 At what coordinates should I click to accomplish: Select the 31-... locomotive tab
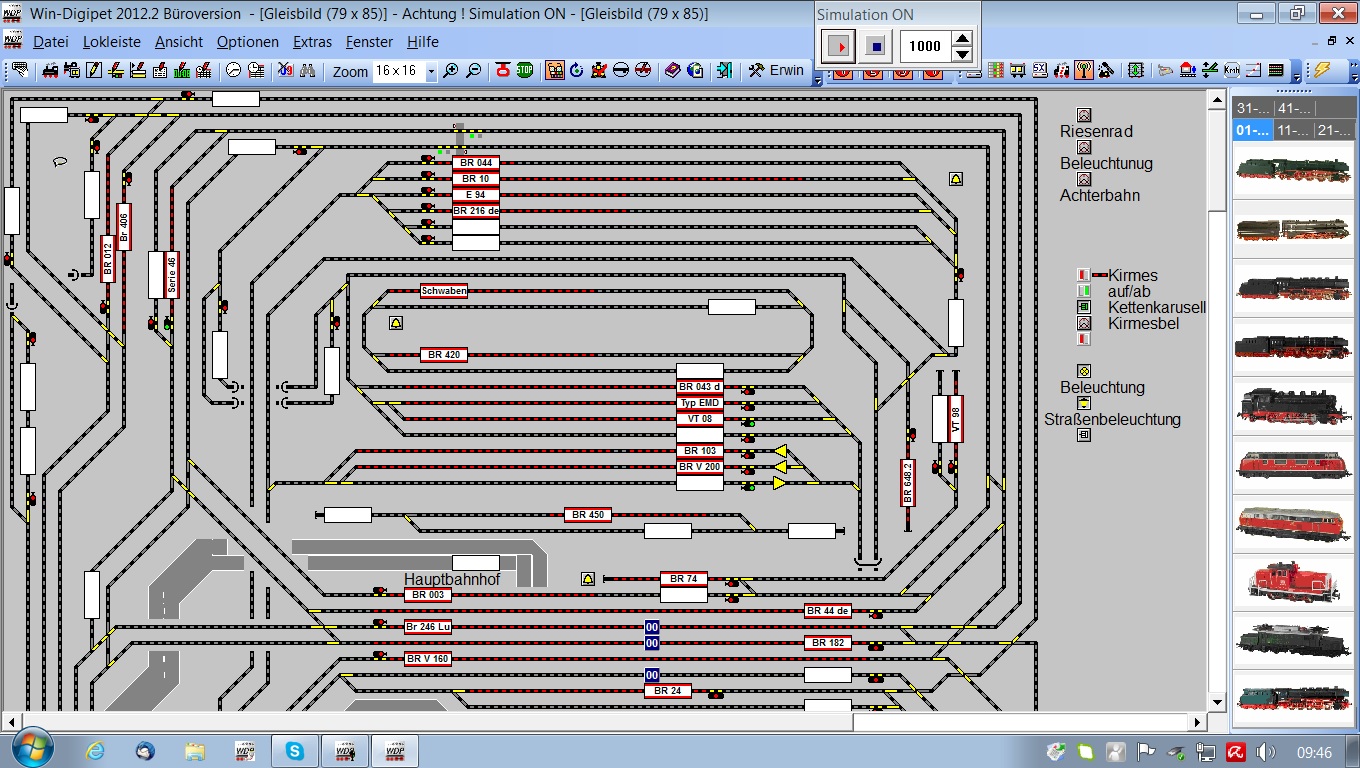click(x=1253, y=108)
